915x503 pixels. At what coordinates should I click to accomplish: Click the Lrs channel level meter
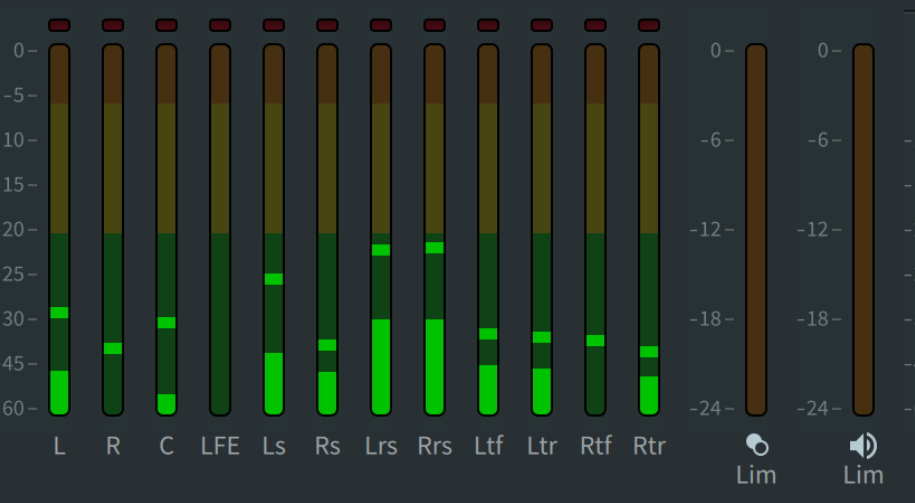coord(381,230)
